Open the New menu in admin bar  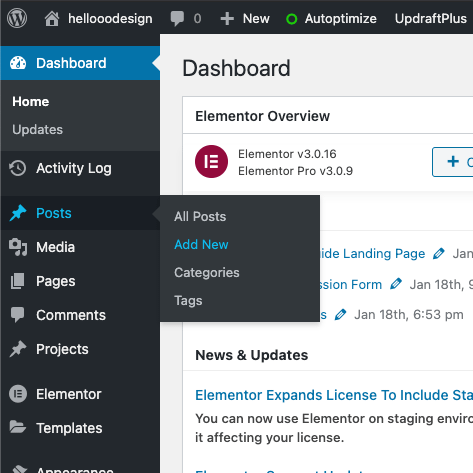pyautogui.click(x=256, y=19)
